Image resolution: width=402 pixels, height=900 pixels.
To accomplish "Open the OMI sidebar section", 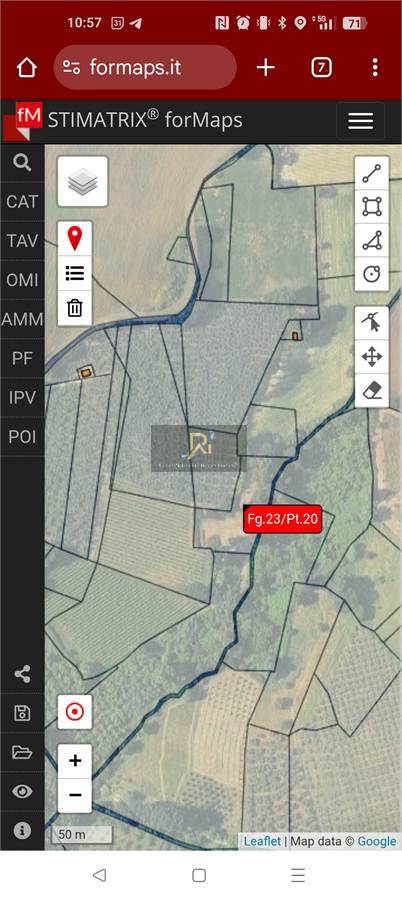I will (x=22, y=281).
